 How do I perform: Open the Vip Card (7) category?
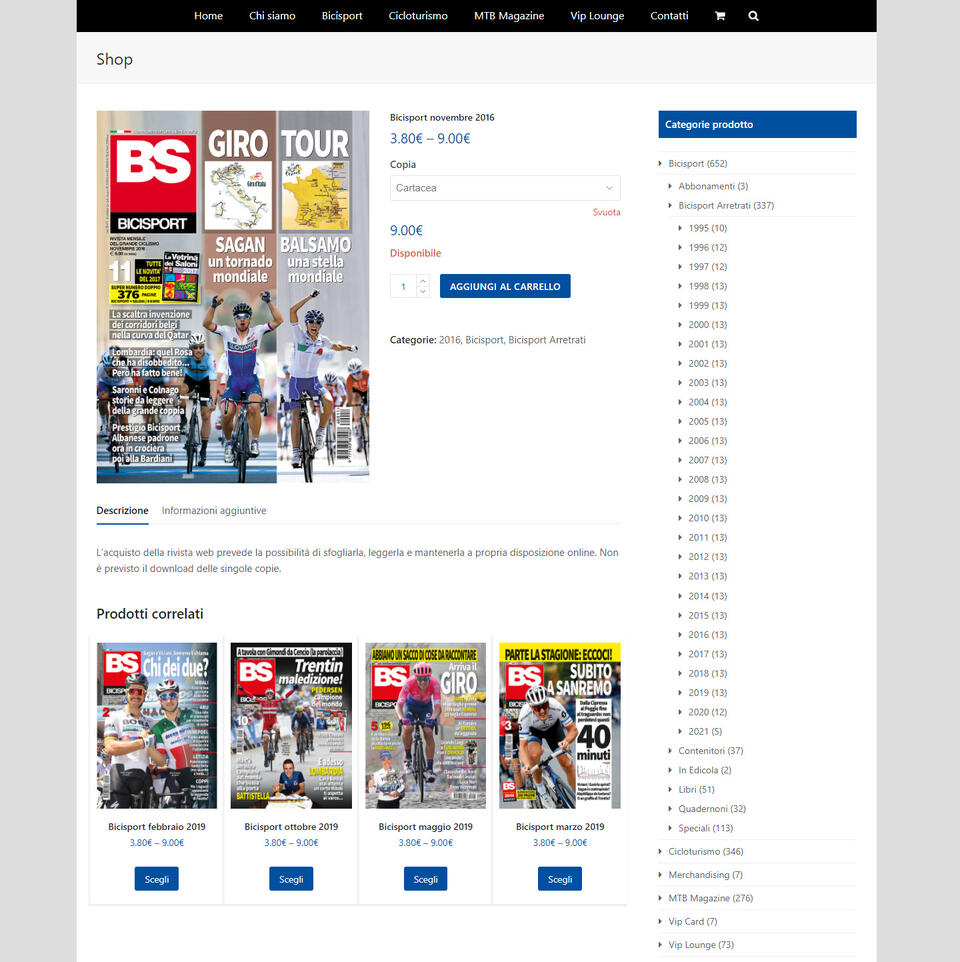693,922
